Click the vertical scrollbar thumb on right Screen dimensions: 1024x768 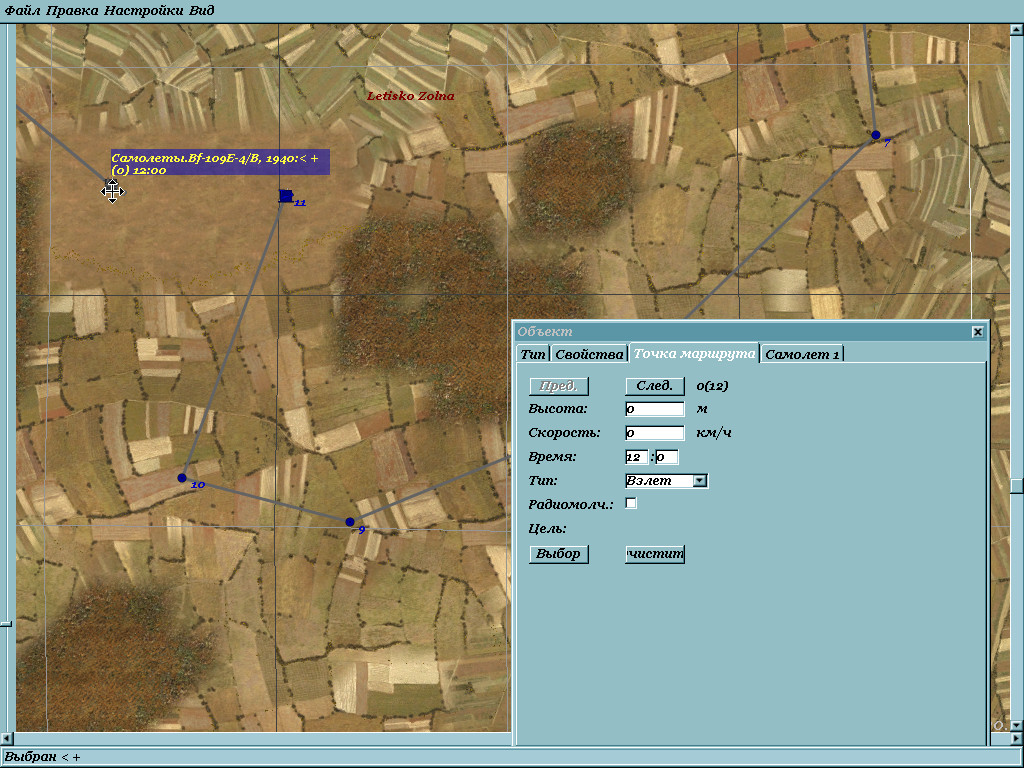coord(1016,485)
